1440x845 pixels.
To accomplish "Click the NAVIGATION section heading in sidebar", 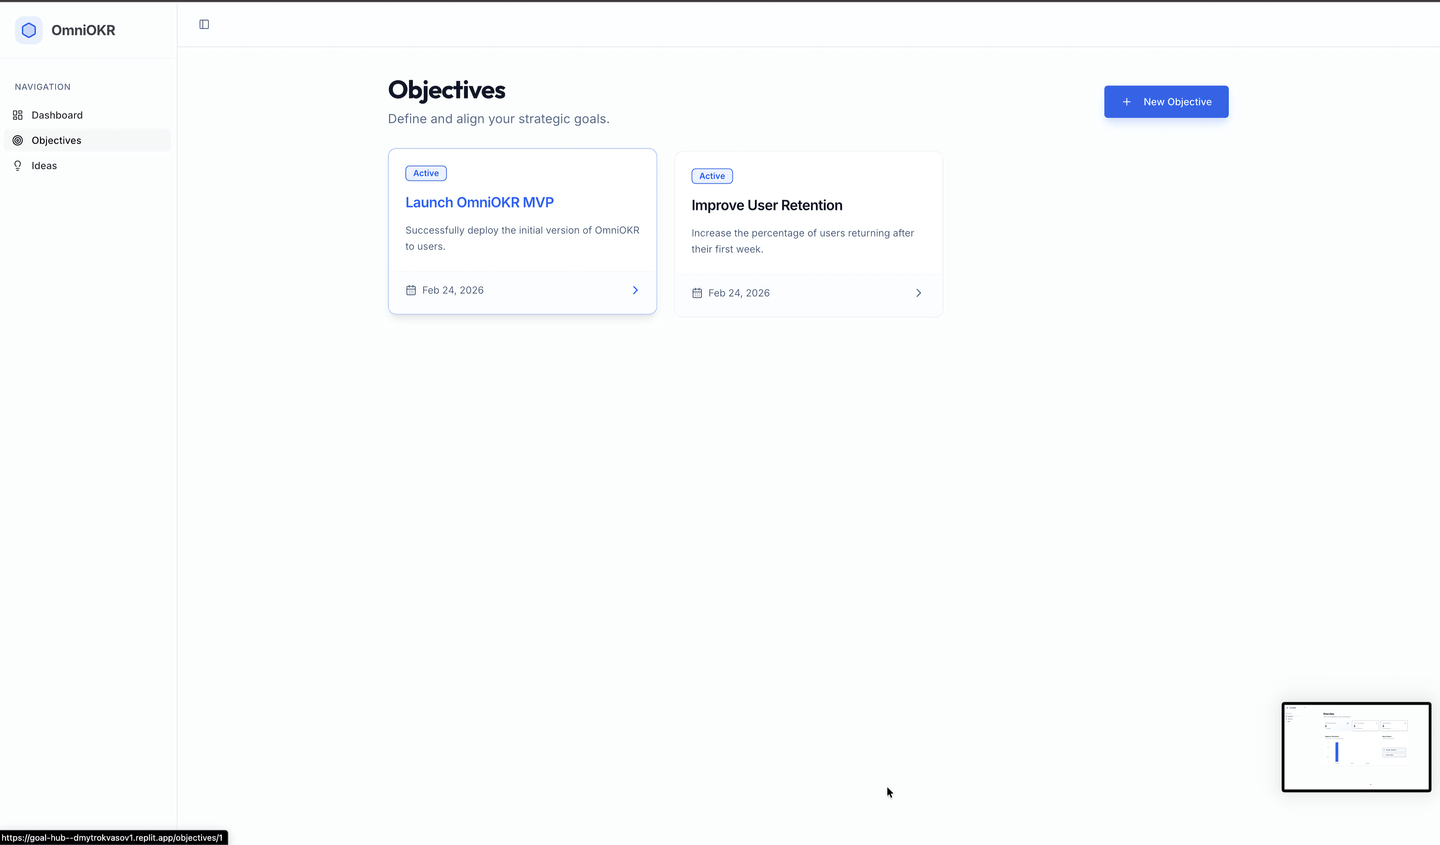I will click(x=42, y=87).
